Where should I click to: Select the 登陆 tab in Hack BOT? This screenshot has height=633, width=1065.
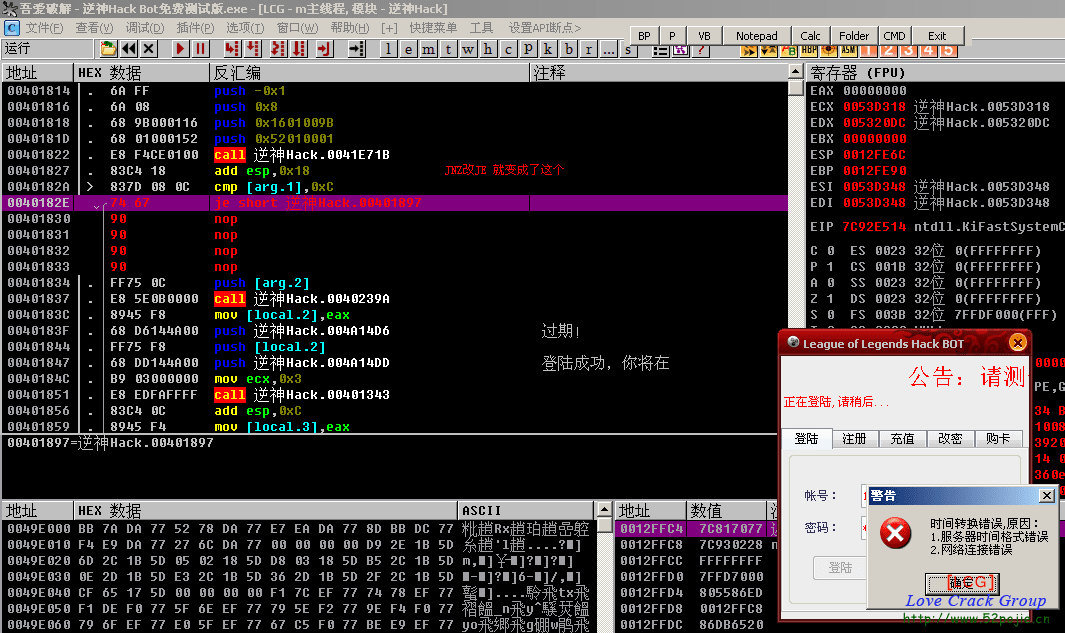pyautogui.click(x=807, y=439)
